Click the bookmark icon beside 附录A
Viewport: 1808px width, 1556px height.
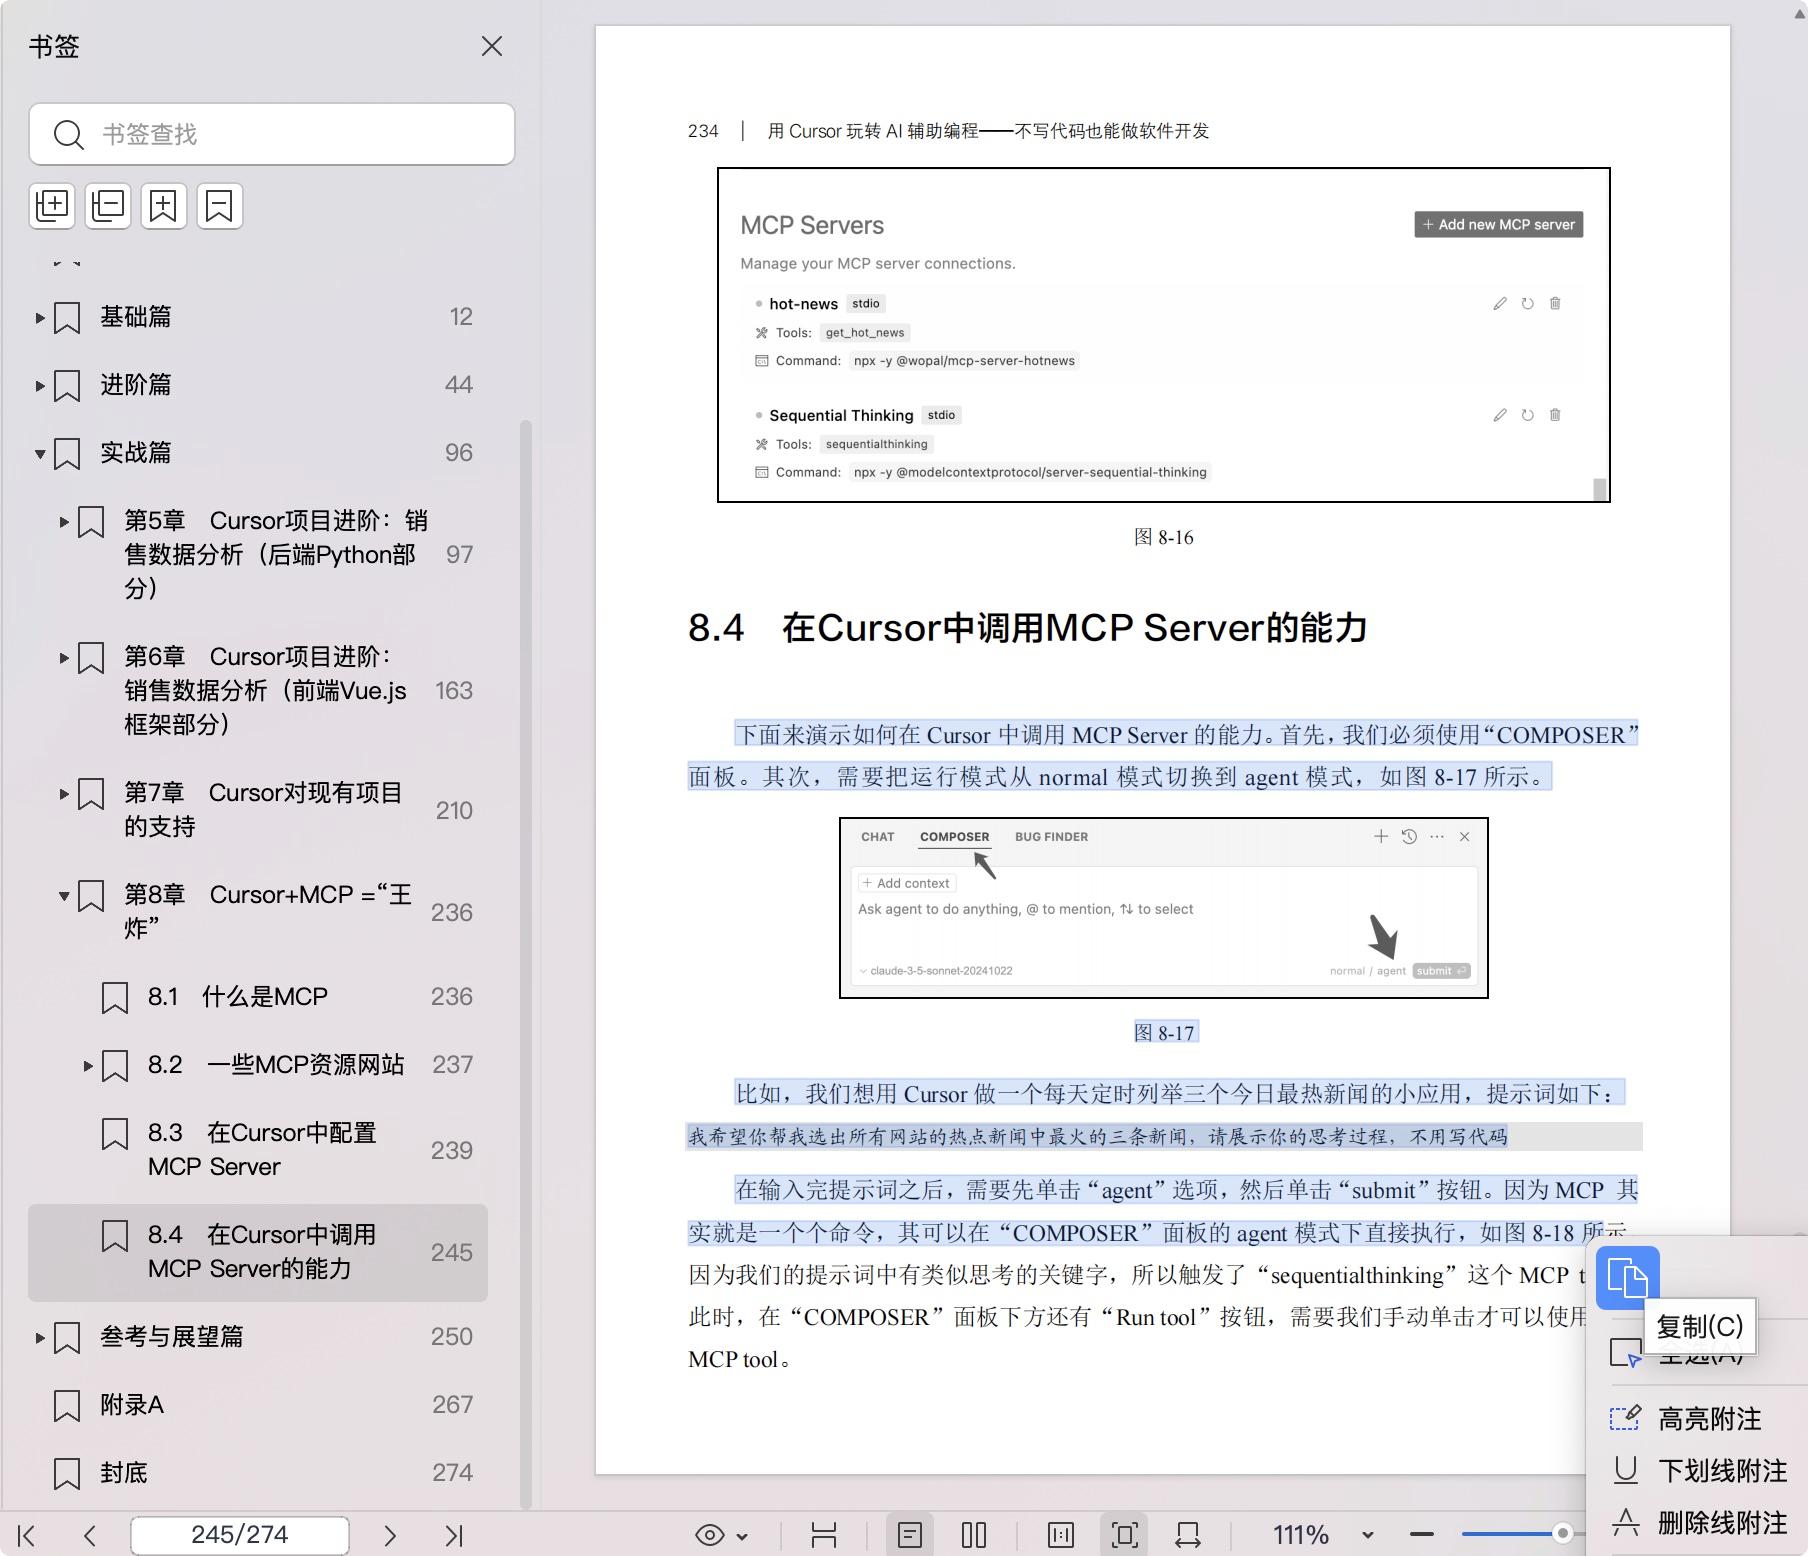pyautogui.click(x=67, y=1405)
